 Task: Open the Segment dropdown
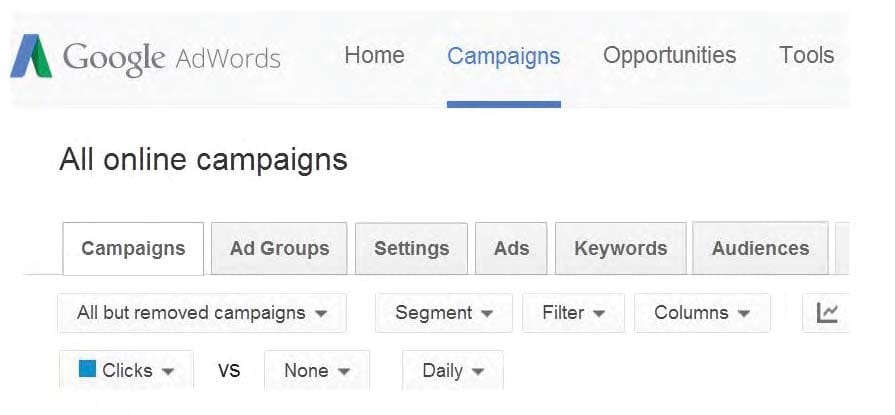point(444,313)
